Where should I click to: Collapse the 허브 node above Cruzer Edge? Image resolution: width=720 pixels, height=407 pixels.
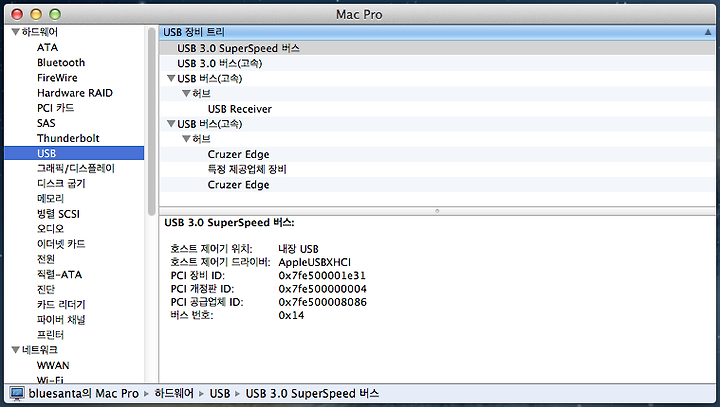click(186, 139)
